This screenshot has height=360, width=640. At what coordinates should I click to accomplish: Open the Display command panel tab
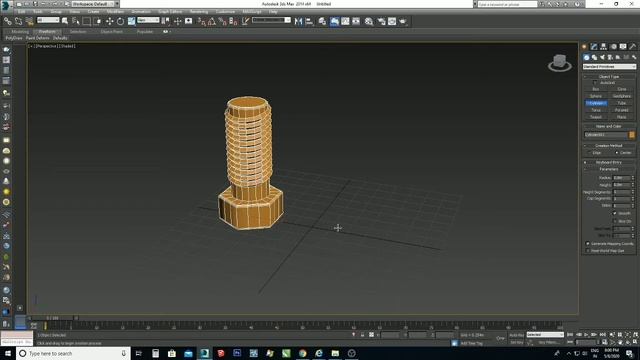click(623, 47)
